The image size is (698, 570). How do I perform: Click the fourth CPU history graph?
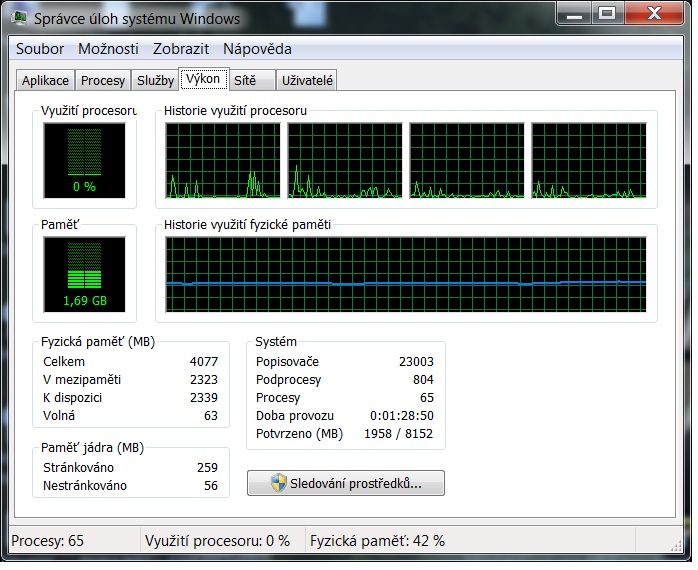pyautogui.click(x=589, y=161)
